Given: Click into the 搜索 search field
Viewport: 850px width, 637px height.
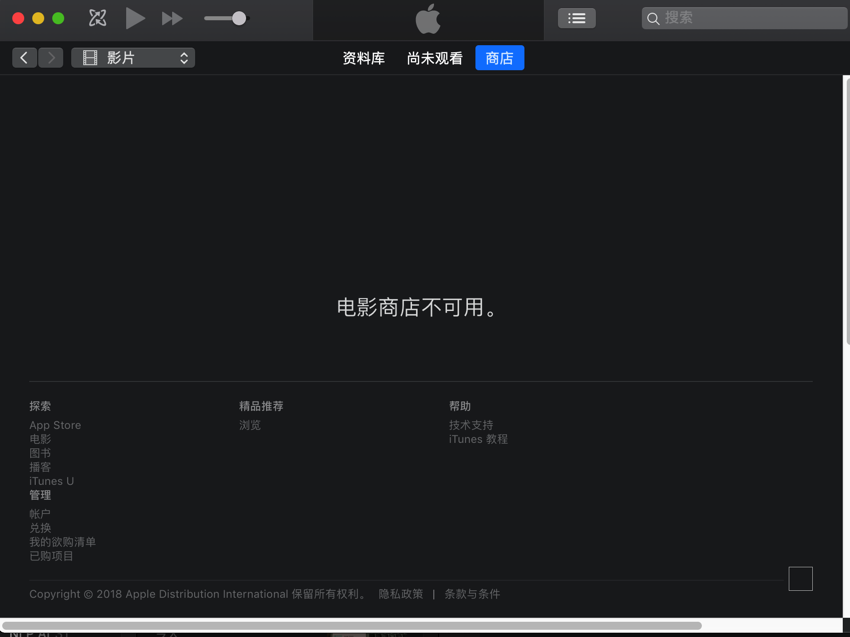Looking at the screenshot, I should tap(745, 18).
